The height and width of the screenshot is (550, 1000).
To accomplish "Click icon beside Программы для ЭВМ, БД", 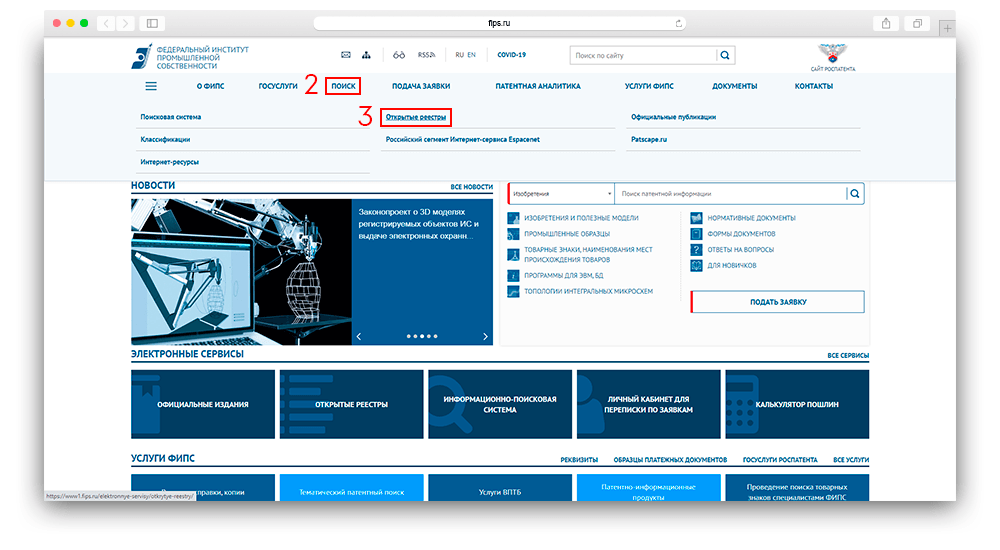I will tap(513, 276).
